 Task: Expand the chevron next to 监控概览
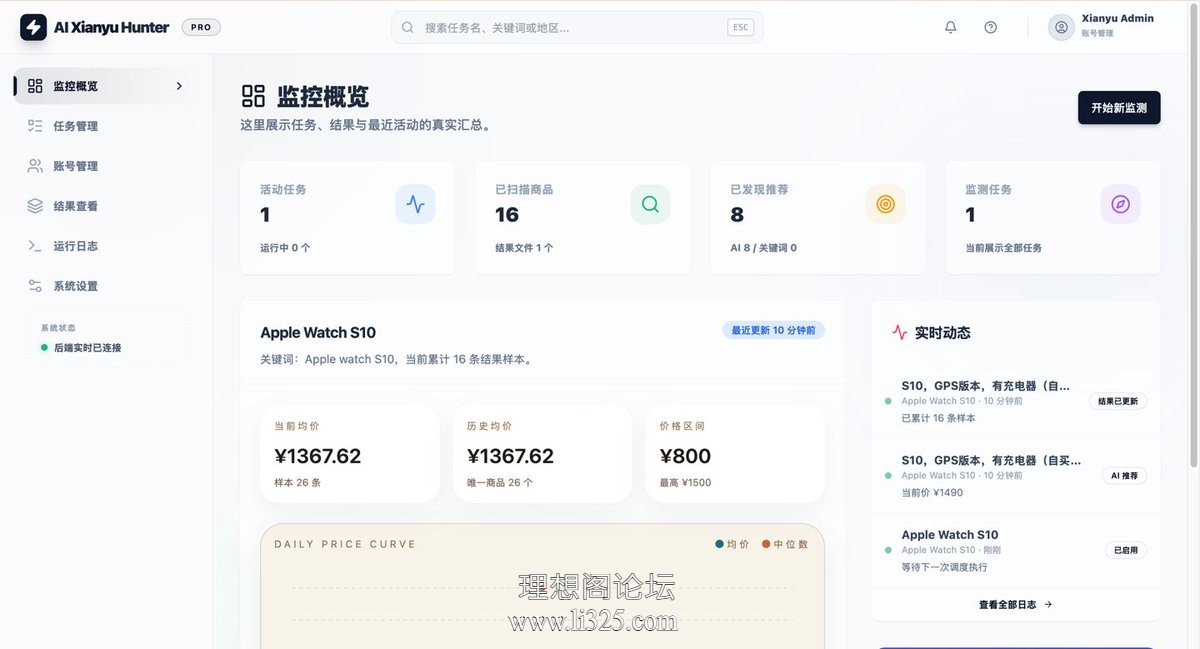(179, 86)
